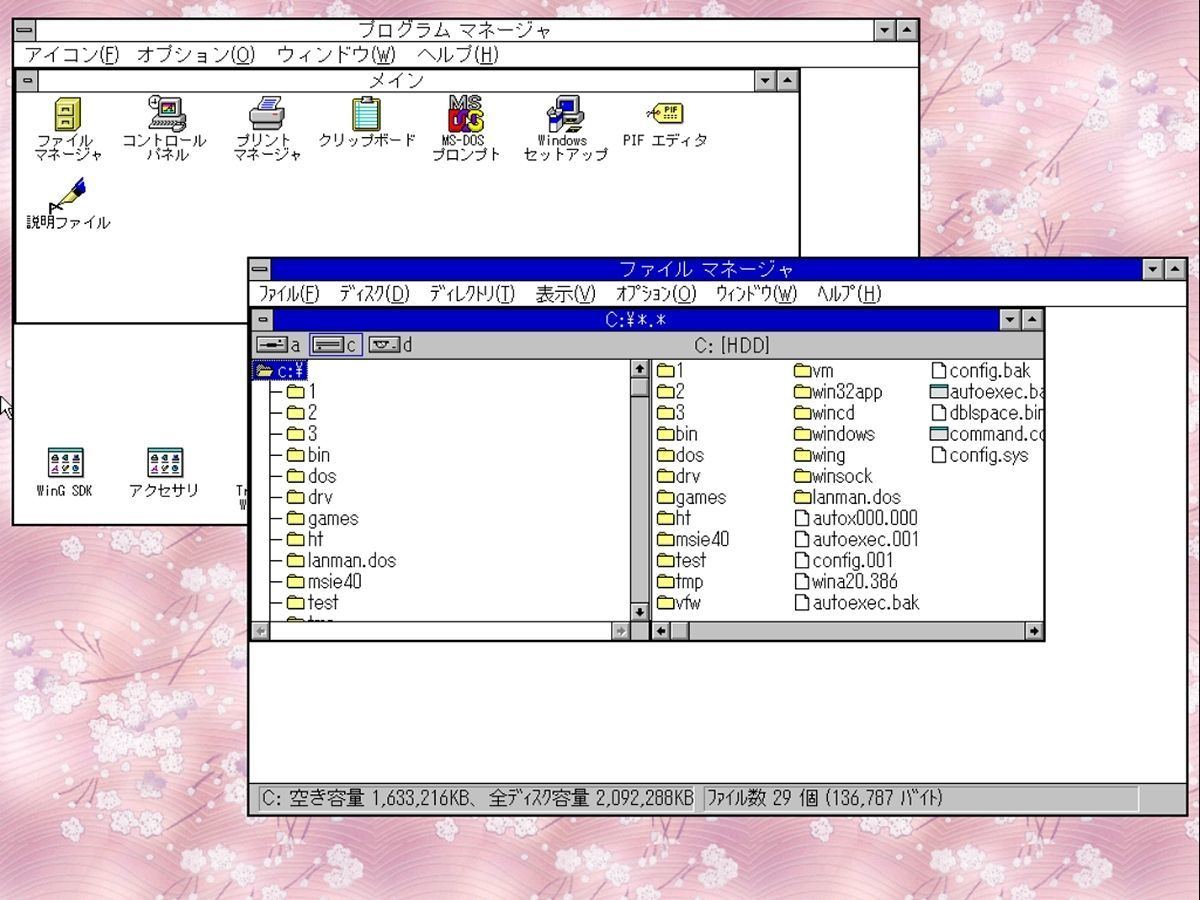Viewport: 1200px width, 900px height.
Task: Select the test folder in directory tree
Action: click(312, 602)
